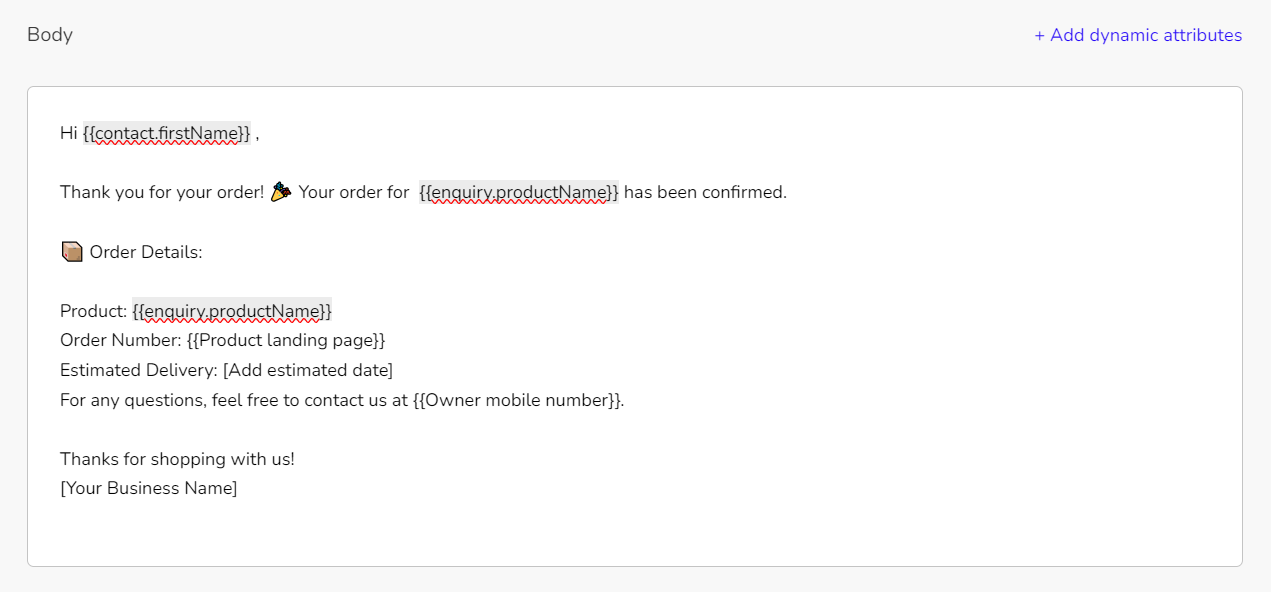
Task: Place cursor at Thanks for shopping line
Action: point(177,460)
